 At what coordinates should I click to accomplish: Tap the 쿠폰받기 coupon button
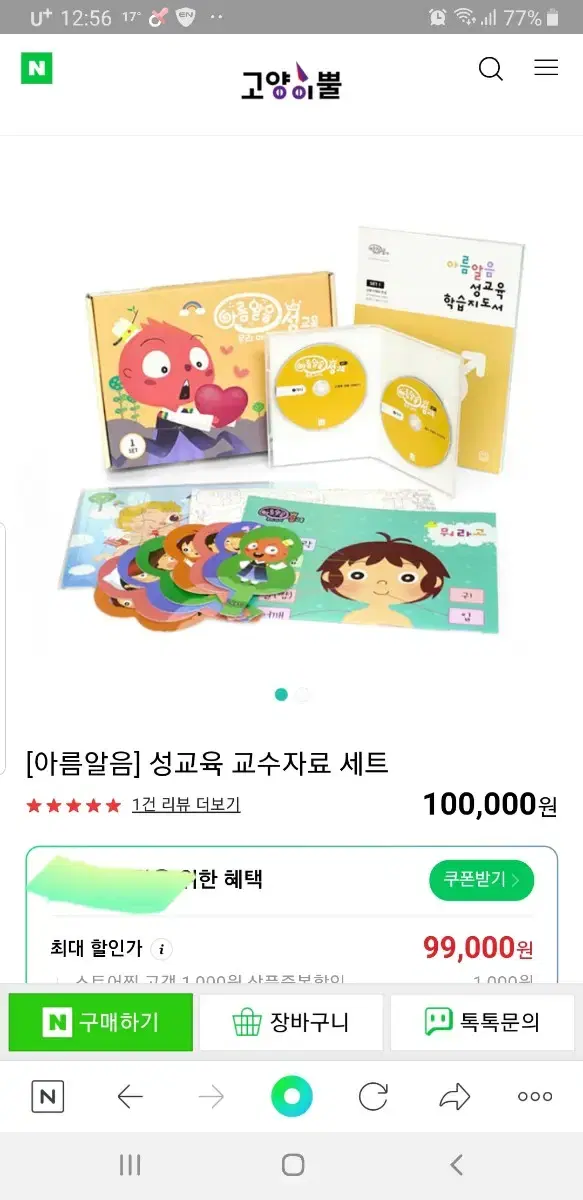(x=482, y=880)
